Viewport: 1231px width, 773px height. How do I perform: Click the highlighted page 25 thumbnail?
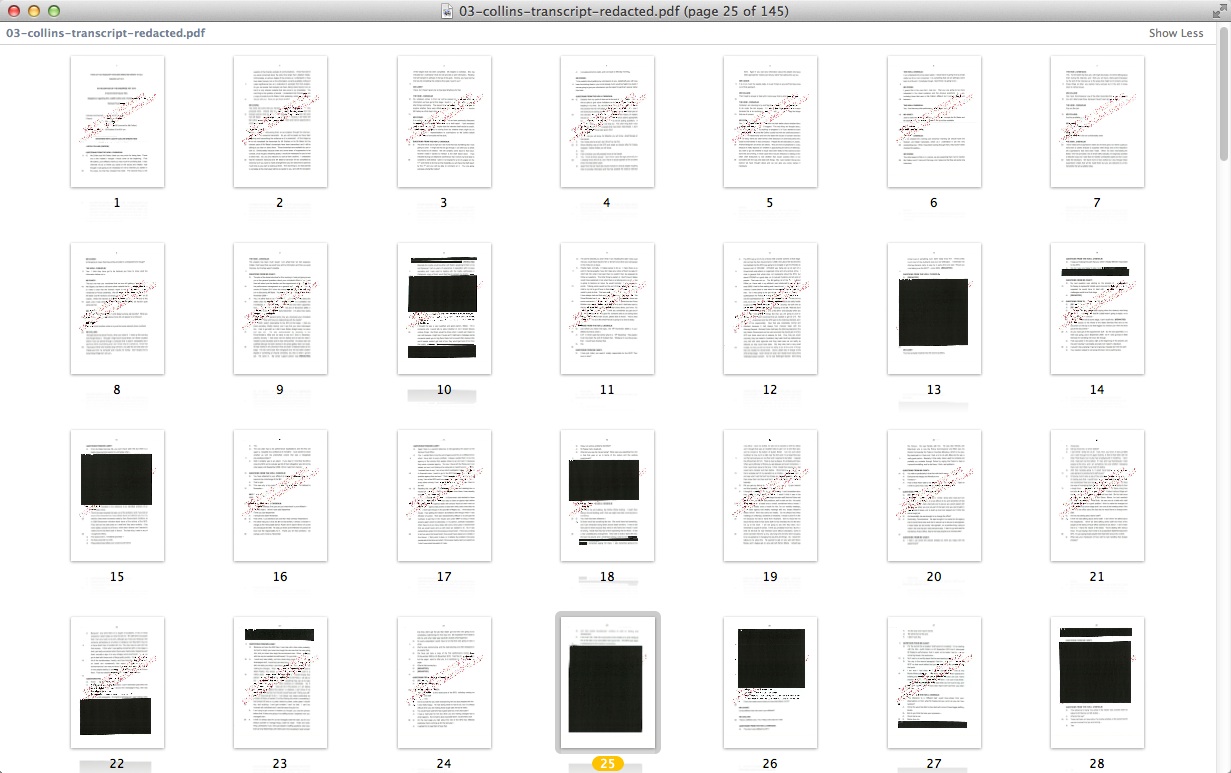coord(607,682)
